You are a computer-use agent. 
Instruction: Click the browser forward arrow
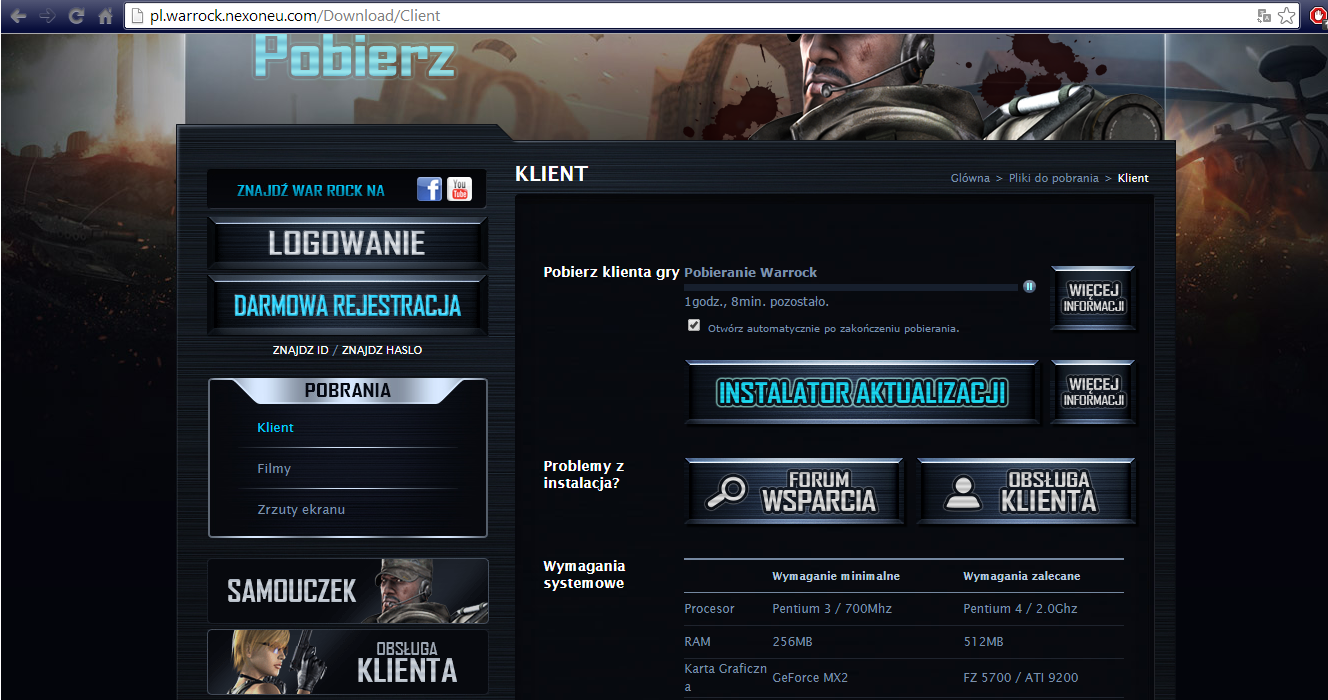click(x=47, y=16)
